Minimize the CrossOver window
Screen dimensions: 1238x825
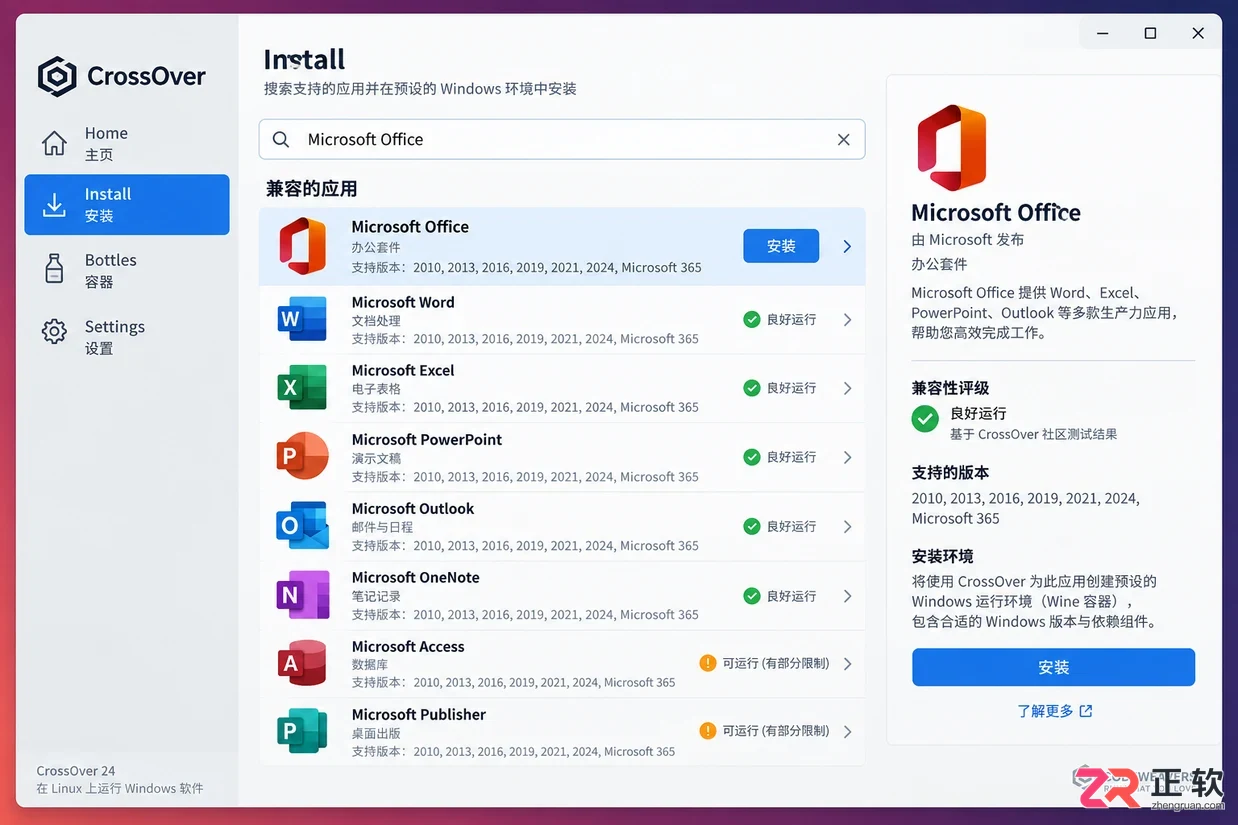[x=1103, y=33]
